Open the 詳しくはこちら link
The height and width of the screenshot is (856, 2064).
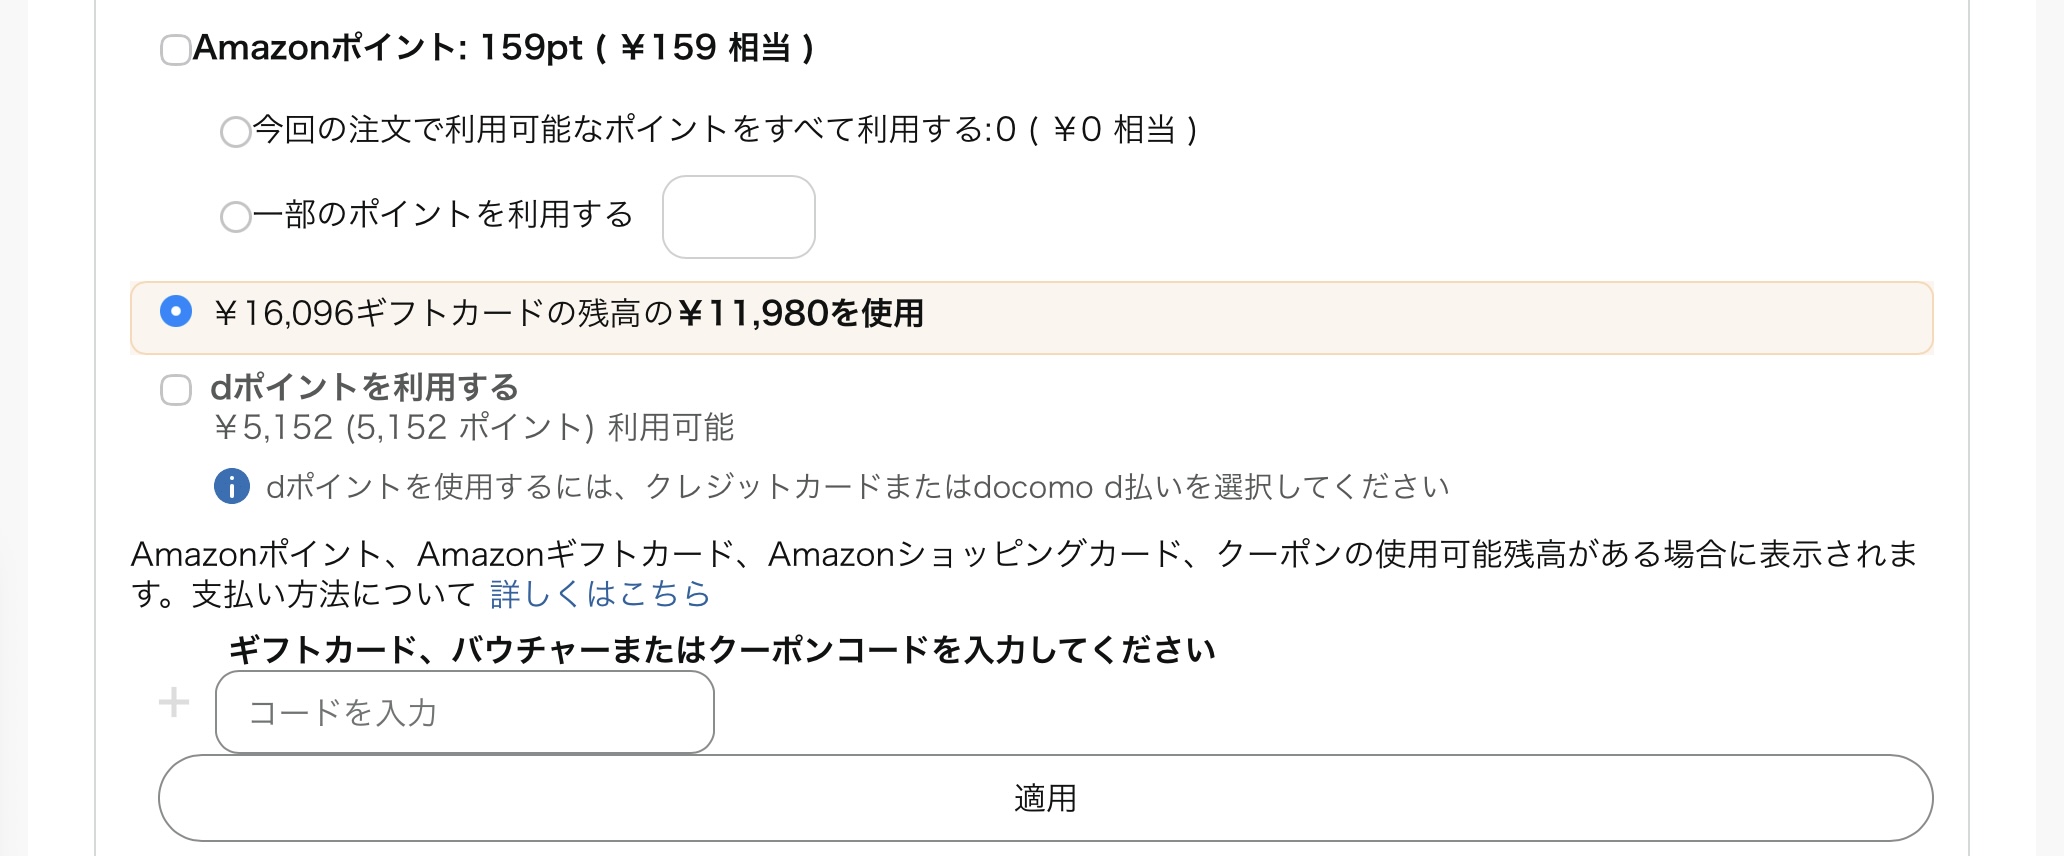click(x=600, y=595)
